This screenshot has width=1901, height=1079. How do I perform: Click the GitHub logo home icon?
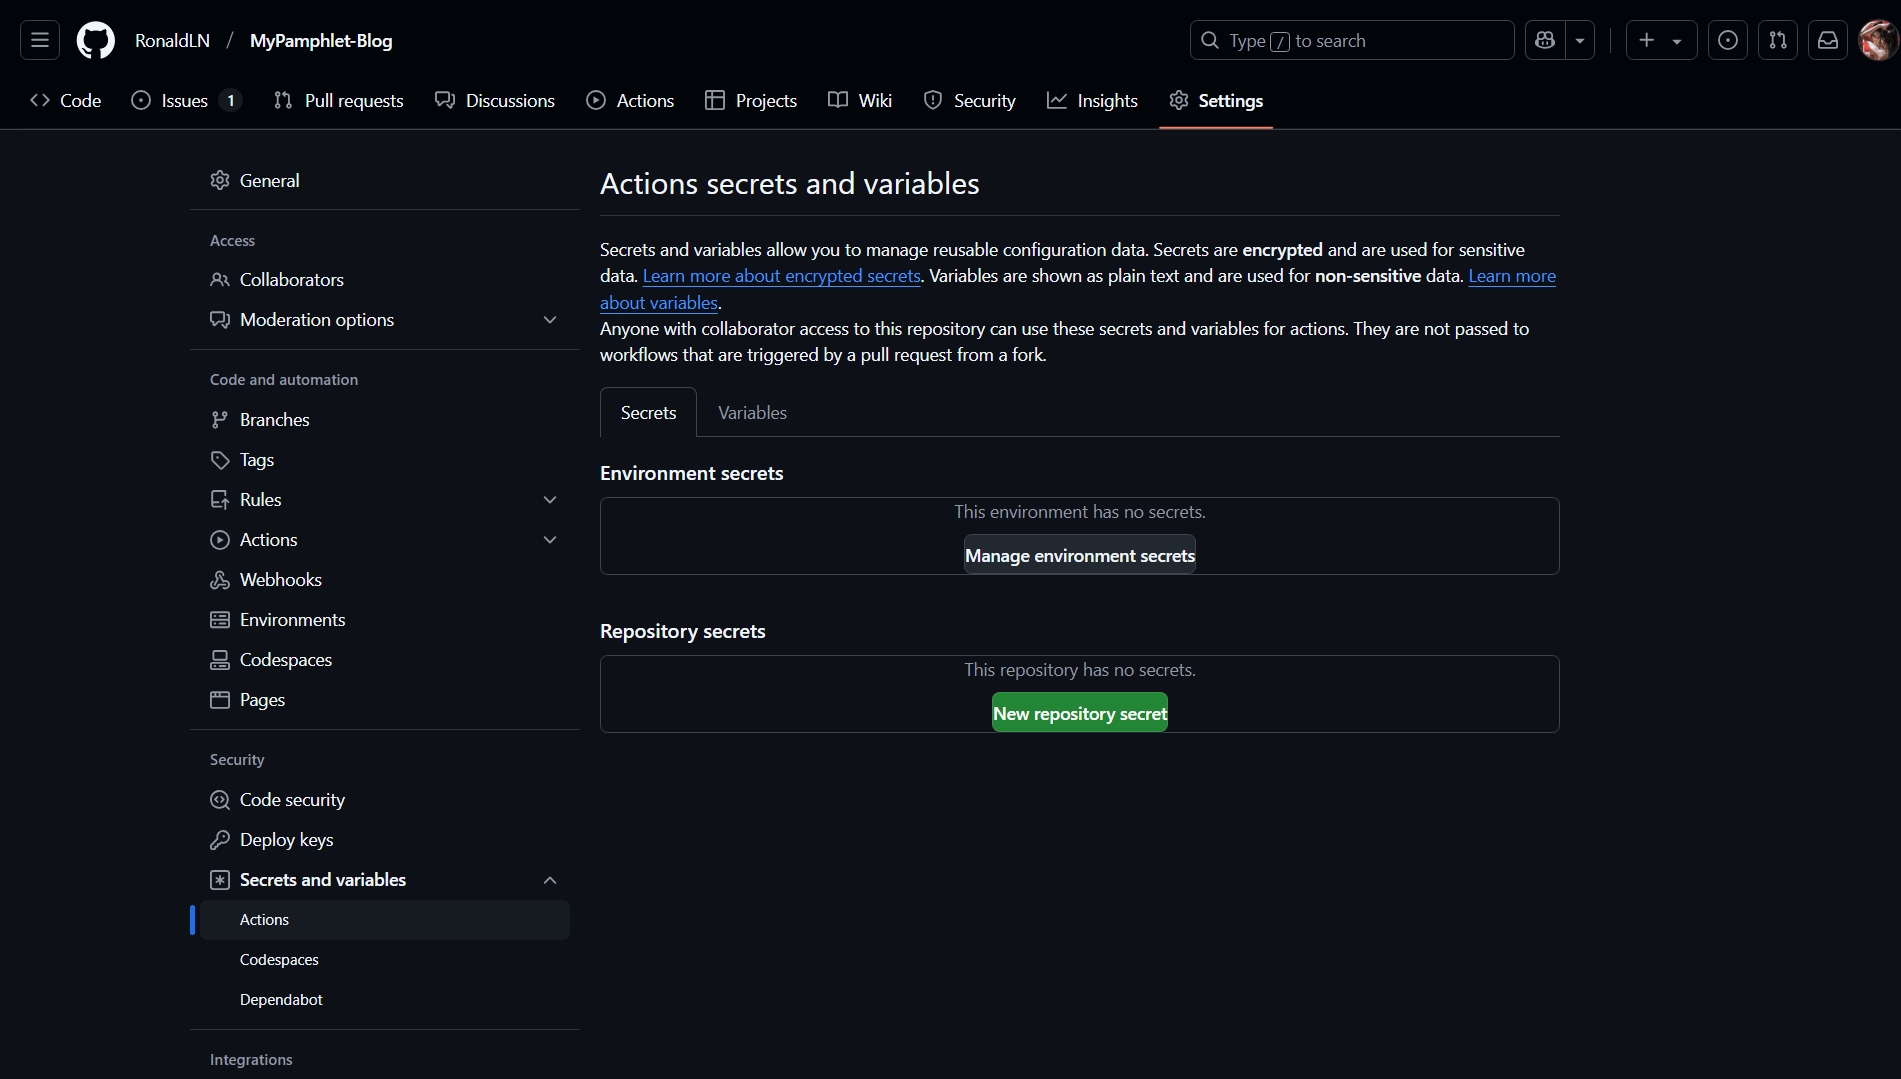(x=96, y=40)
